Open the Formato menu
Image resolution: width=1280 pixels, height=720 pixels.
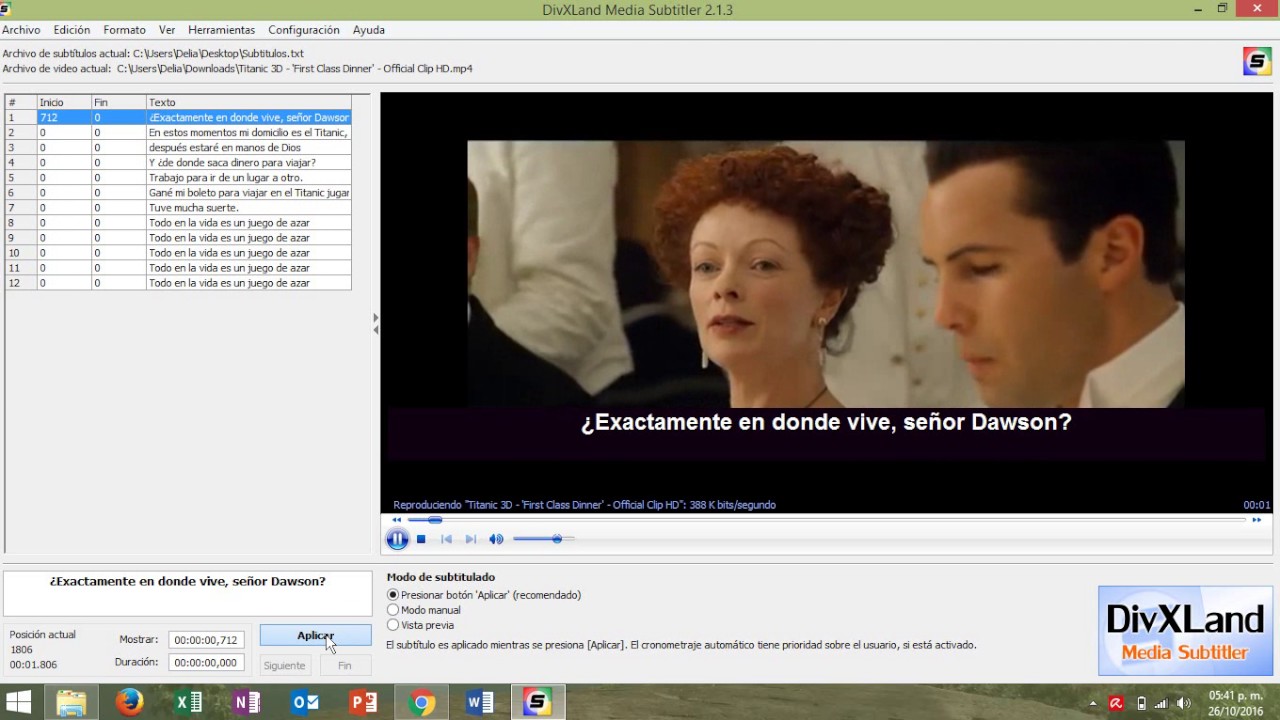(124, 30)
